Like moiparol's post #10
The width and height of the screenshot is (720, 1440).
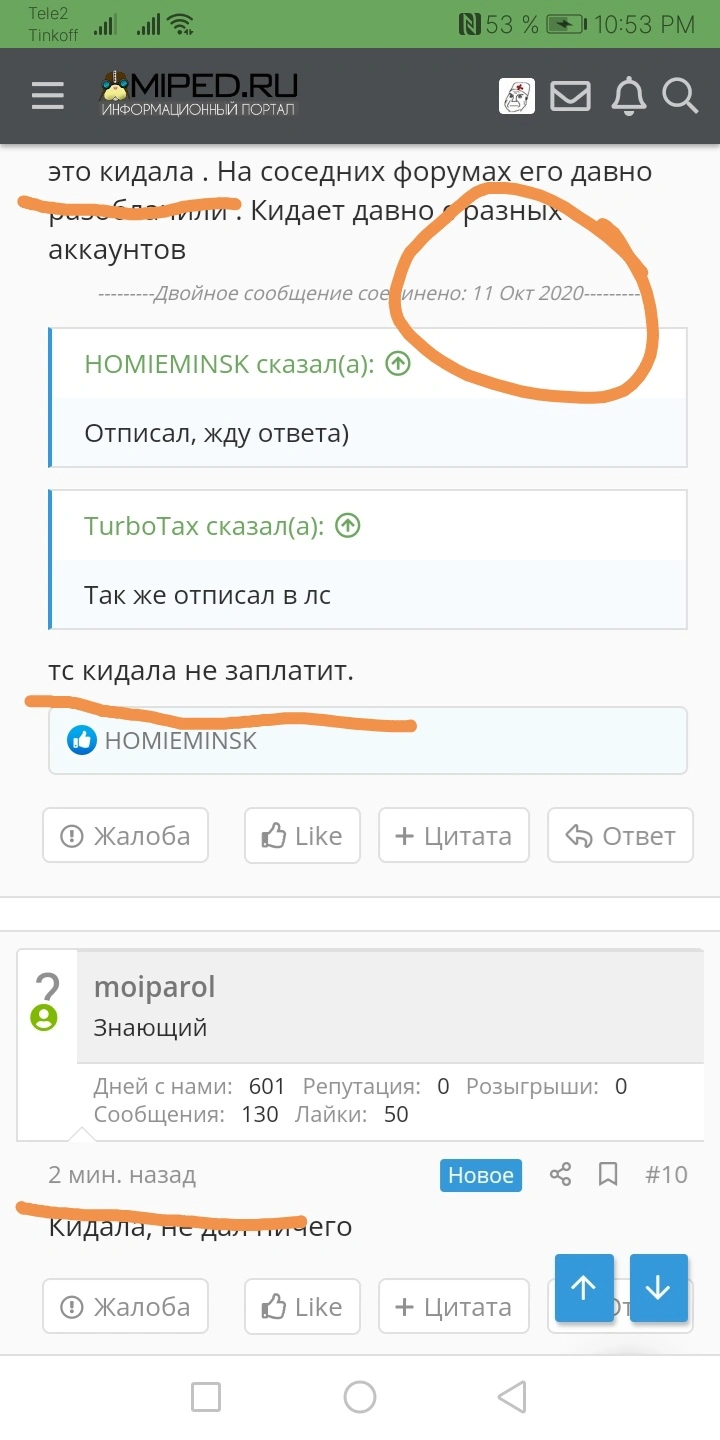(x=303, y=1306)
